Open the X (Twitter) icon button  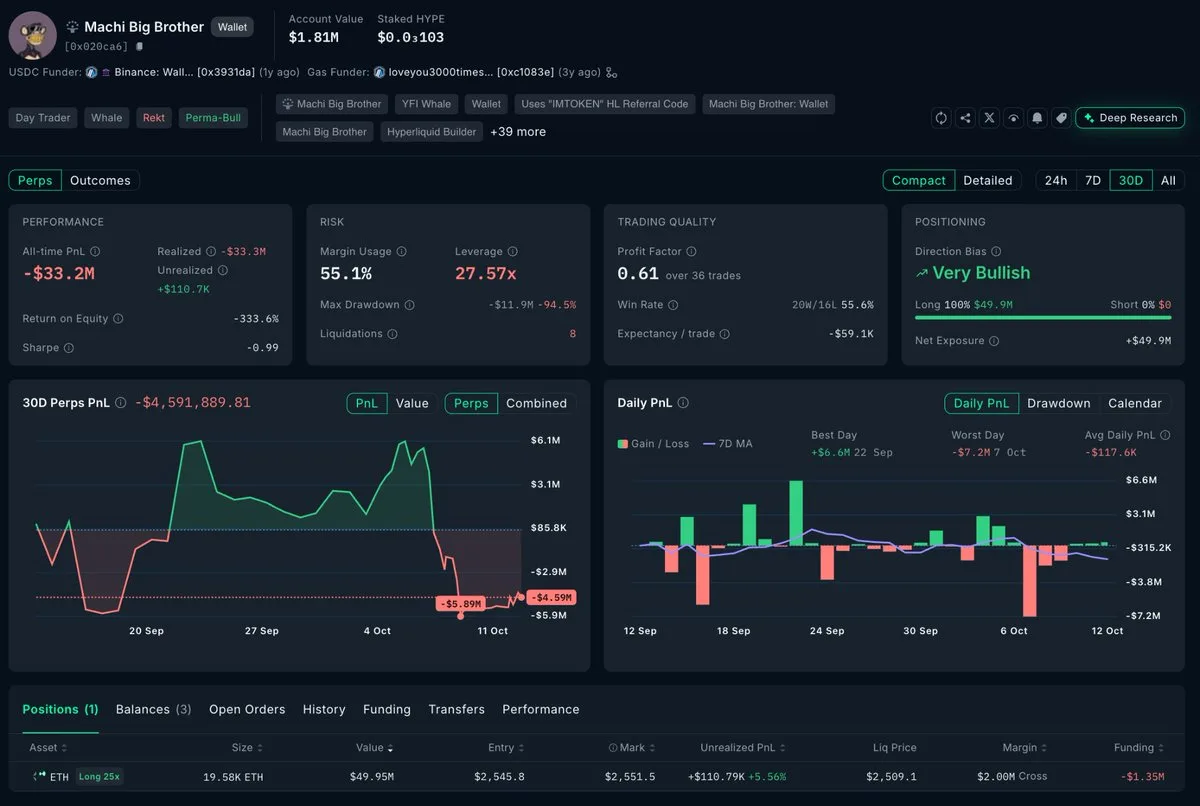[x=989, y=118]
